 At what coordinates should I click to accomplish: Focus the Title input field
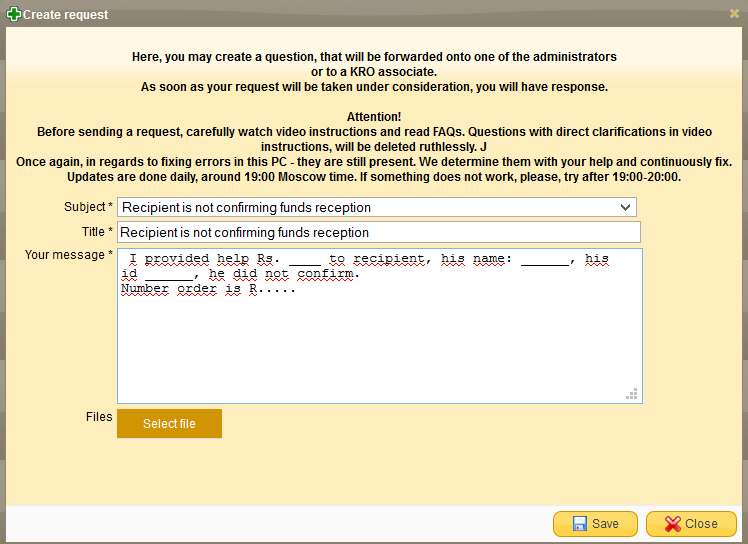tap(379, 232)
